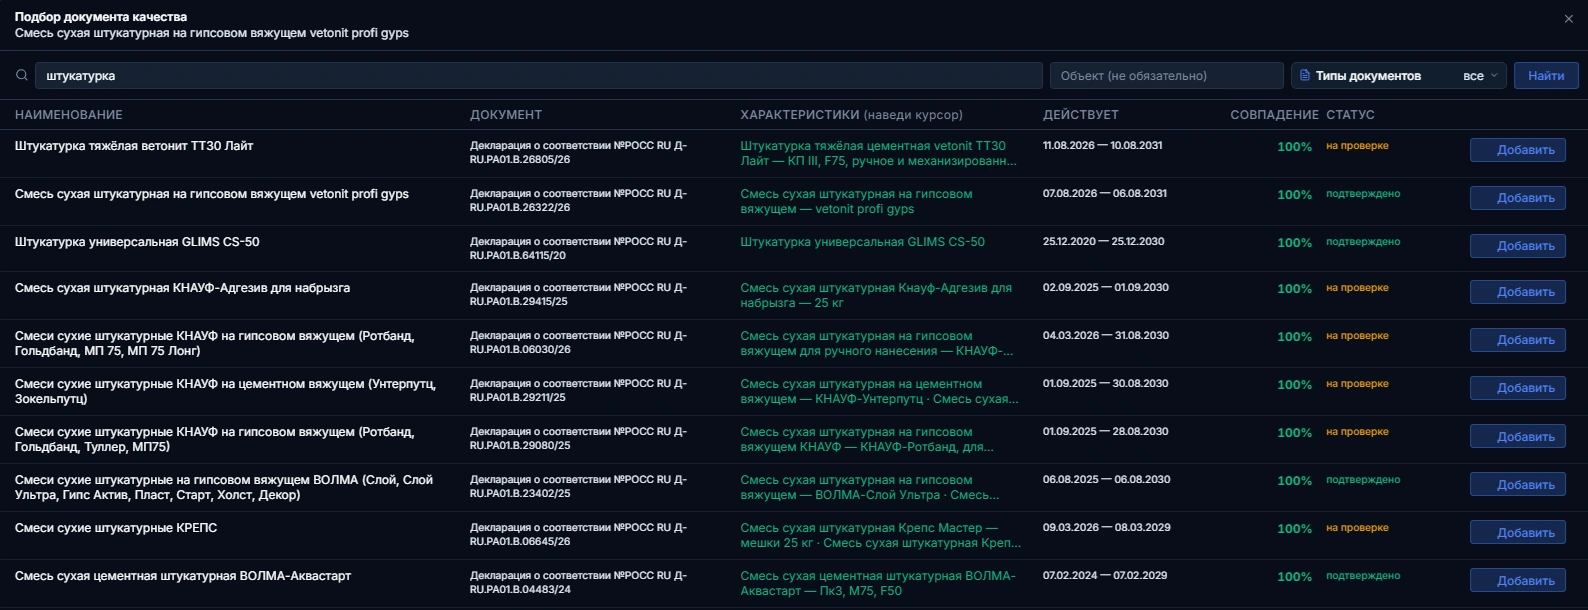
Task: Click declaration number RU.РА01.В.26322/26
Action: coord(520,208)
